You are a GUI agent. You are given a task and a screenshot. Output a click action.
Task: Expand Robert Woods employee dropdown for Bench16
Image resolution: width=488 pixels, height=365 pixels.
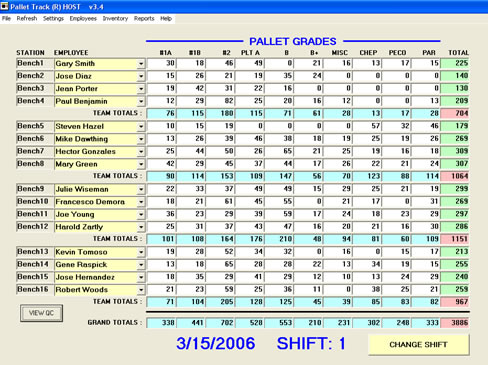coord(141,290)
